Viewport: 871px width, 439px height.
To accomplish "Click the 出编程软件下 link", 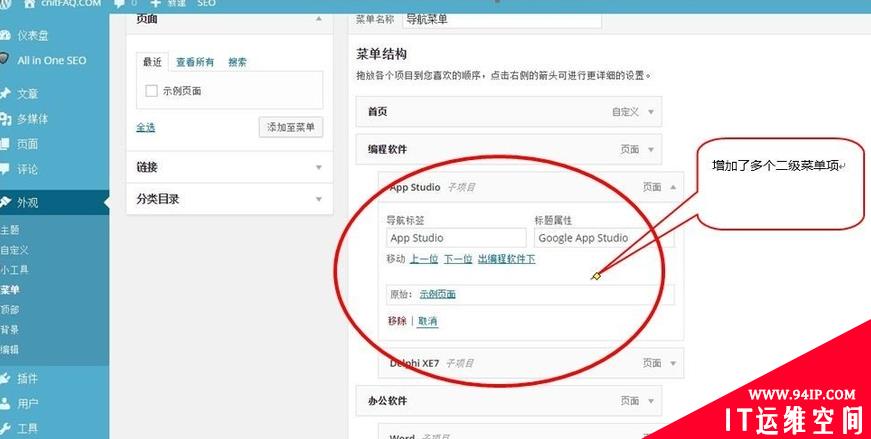I will (x=507, y=259).
